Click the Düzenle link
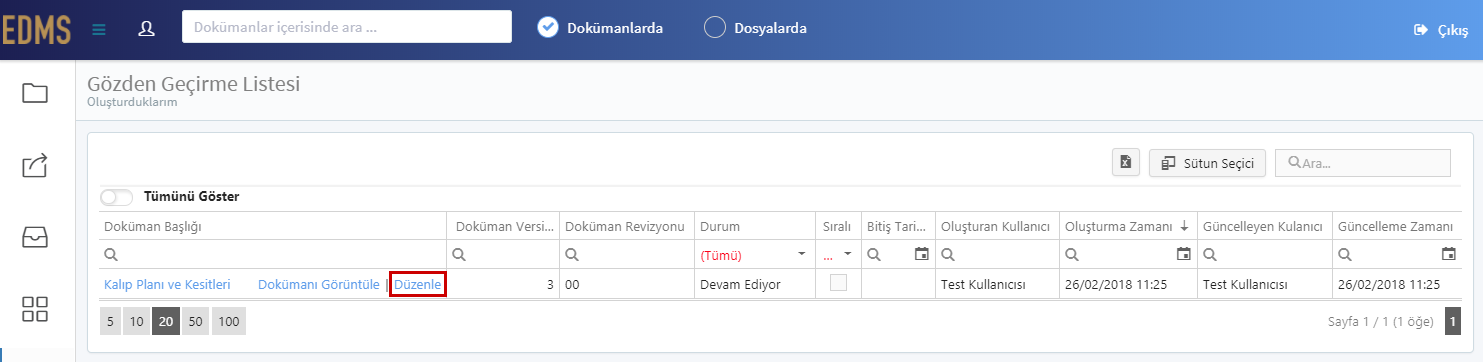The height and width of the screenshot is (362, 1483). 418,285
